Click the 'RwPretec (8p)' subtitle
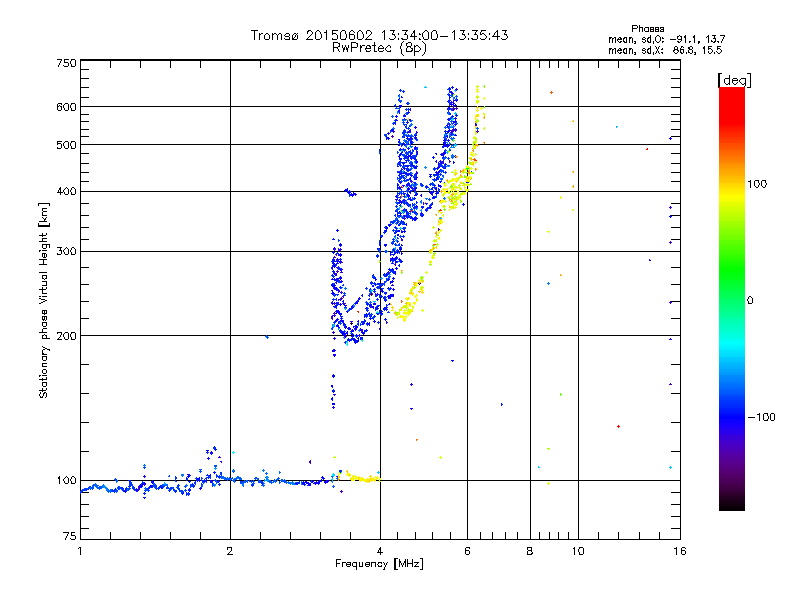This screenshot has width=800, height=600. 379,48
